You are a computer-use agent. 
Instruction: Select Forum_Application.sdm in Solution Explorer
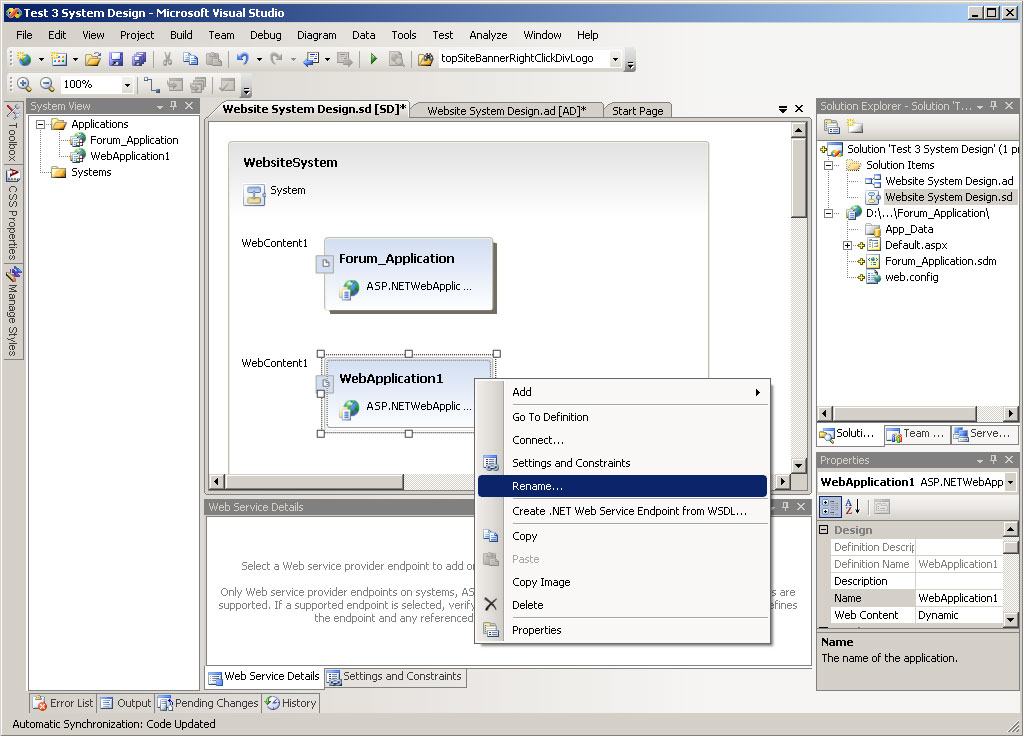[940, 261]
